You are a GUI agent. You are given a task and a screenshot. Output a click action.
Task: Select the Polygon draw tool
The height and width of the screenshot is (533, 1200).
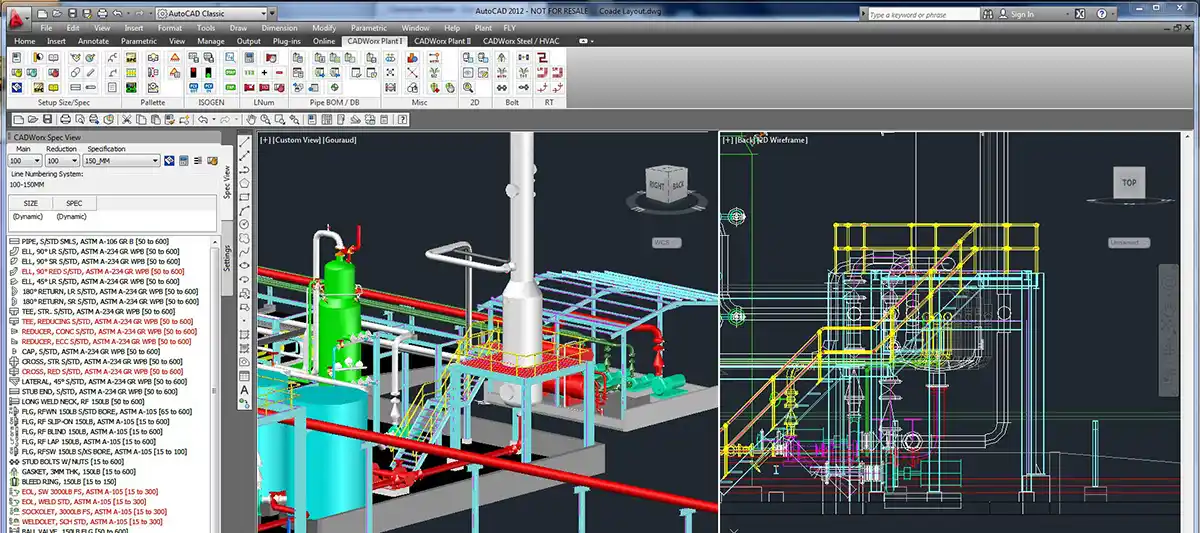click(x=245, y=184)
